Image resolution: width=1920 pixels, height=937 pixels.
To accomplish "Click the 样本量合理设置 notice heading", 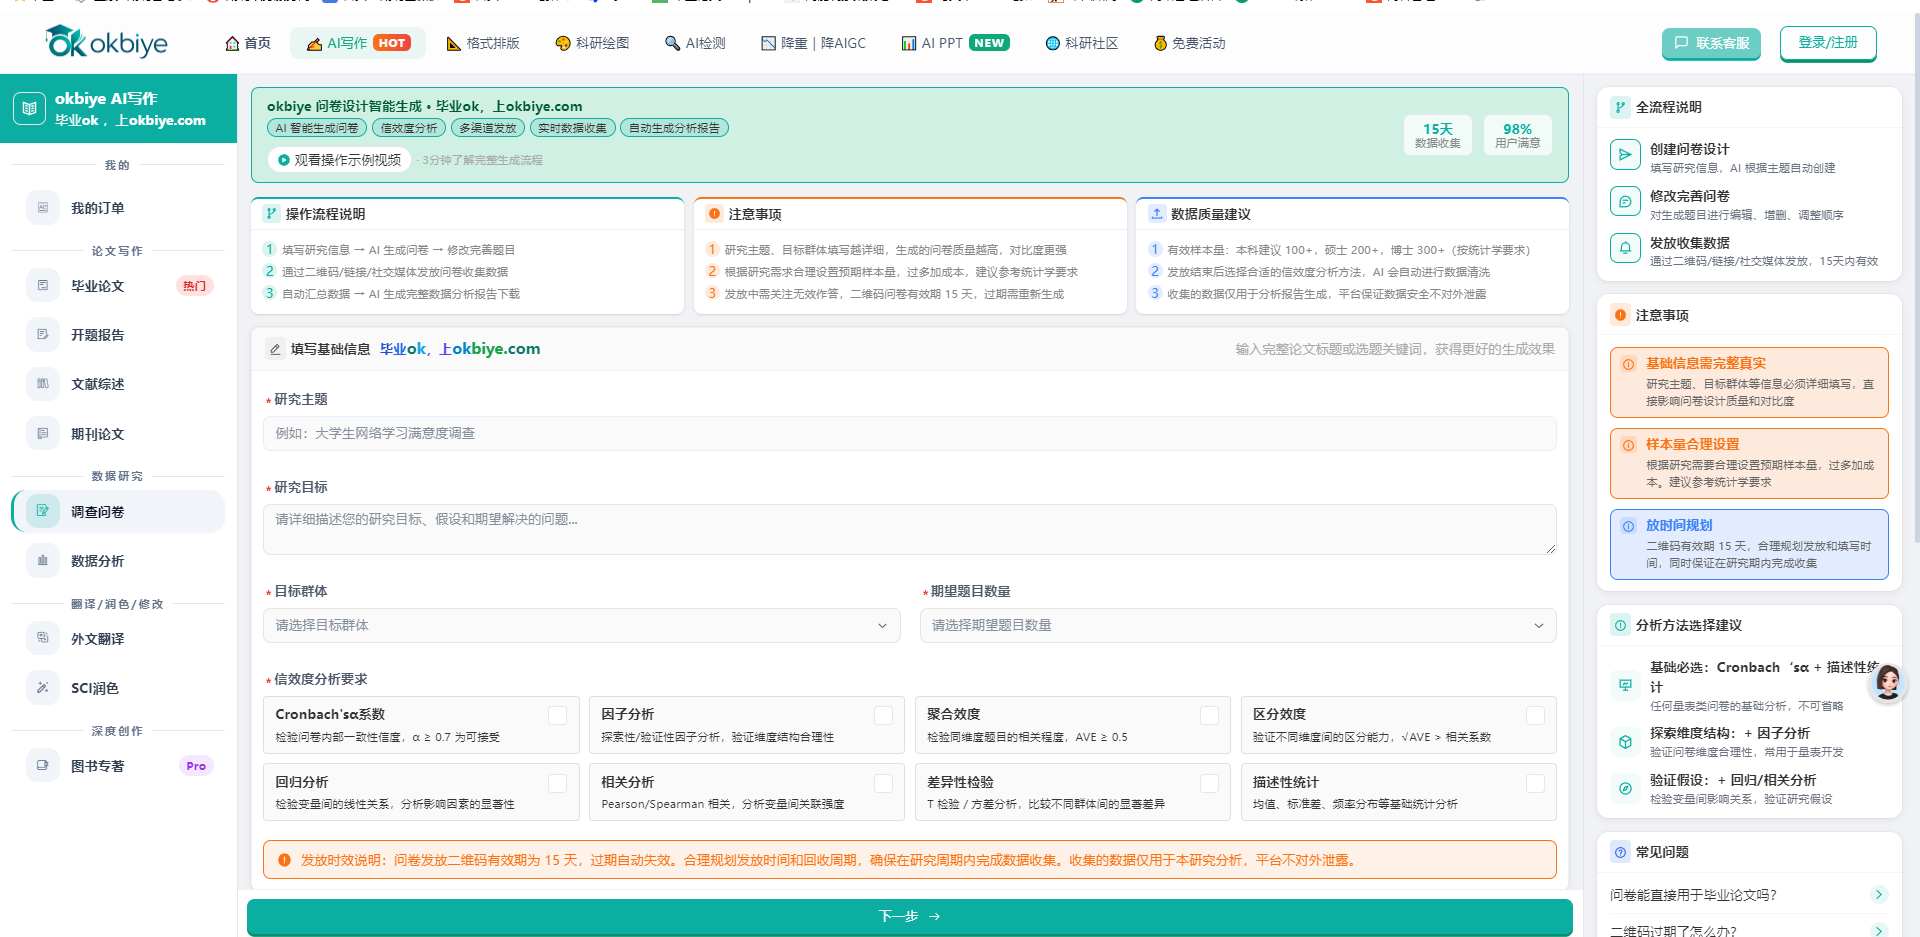I will 1692,444.
